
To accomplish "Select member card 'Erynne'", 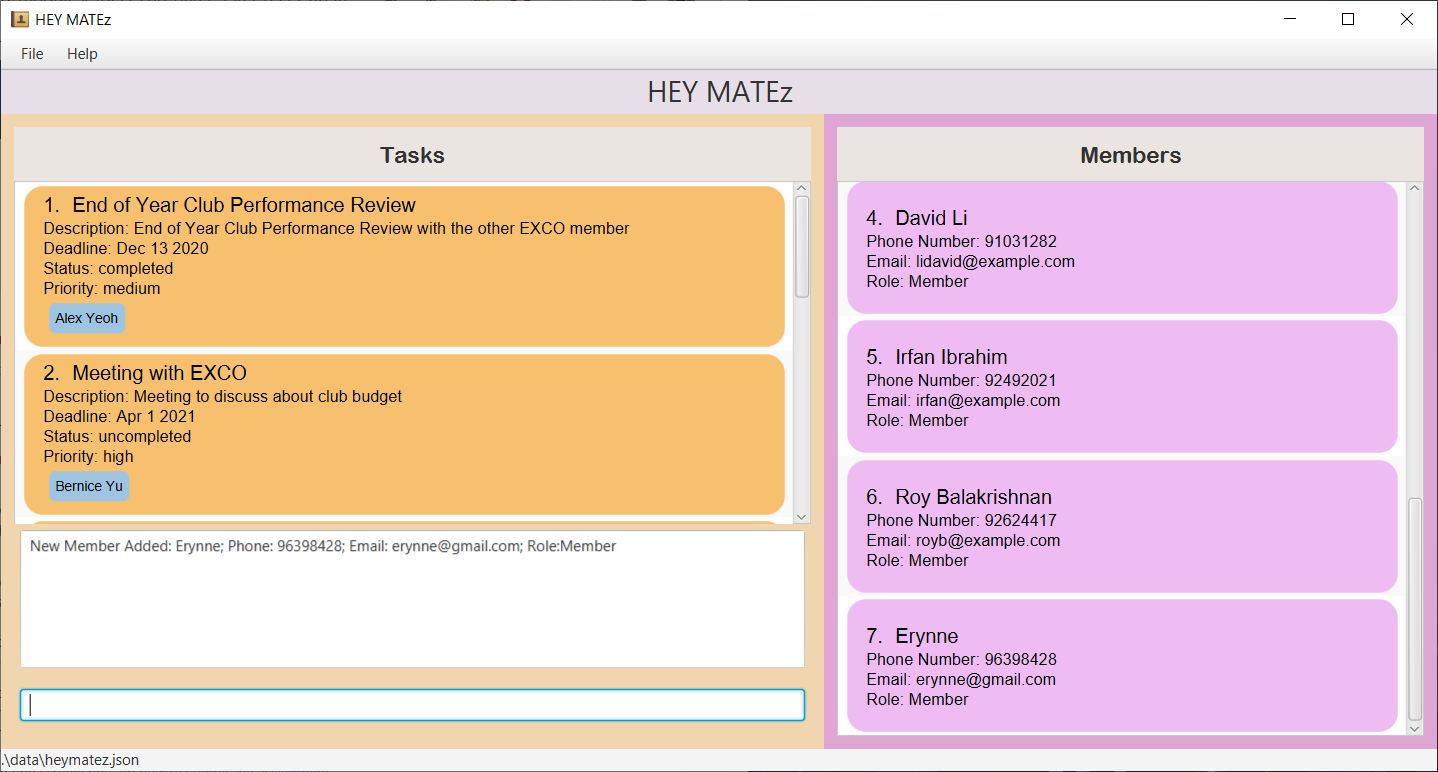I will tap(1122, 665).
